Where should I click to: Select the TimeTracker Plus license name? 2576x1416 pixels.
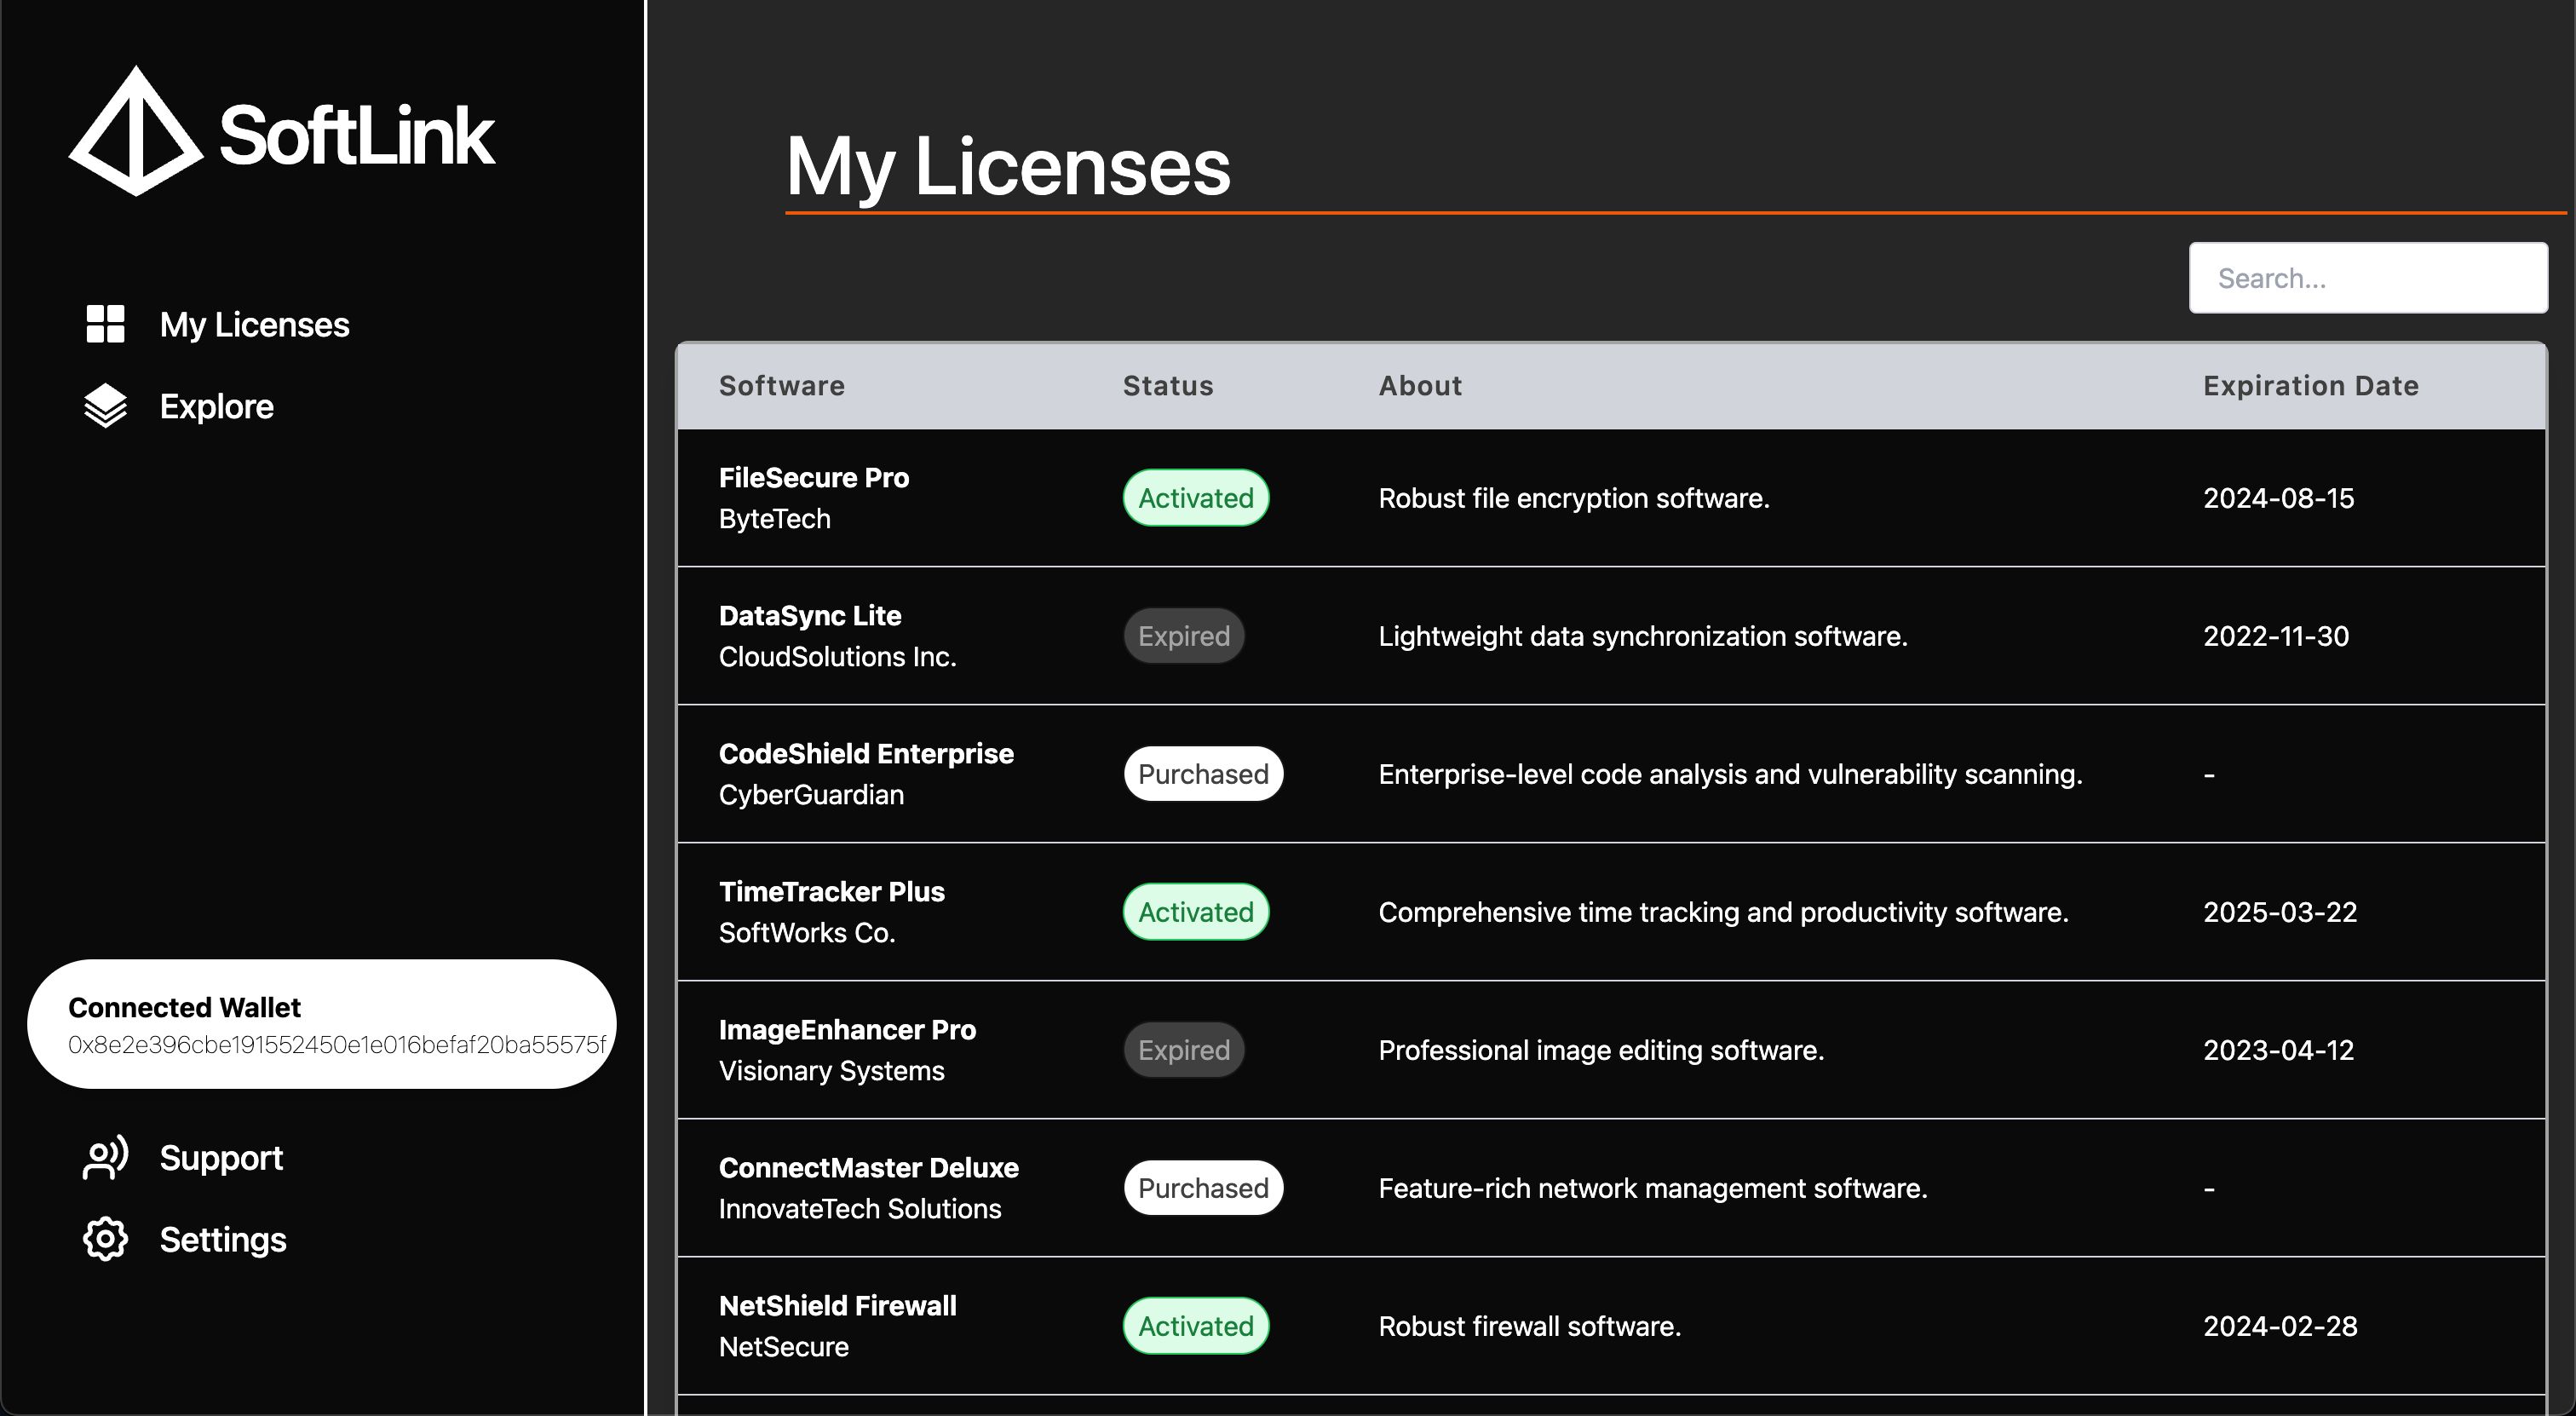point(832,892)
